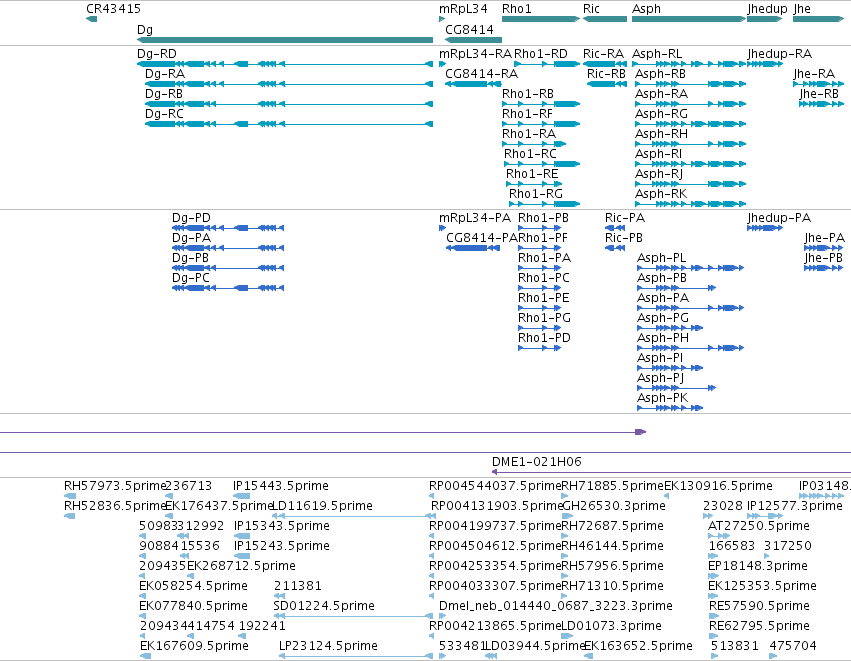The height and width of the screenshot is (661, 851).
Task: Select the CG8414-RA transcript glyph
Action: (x=473, y=84)
